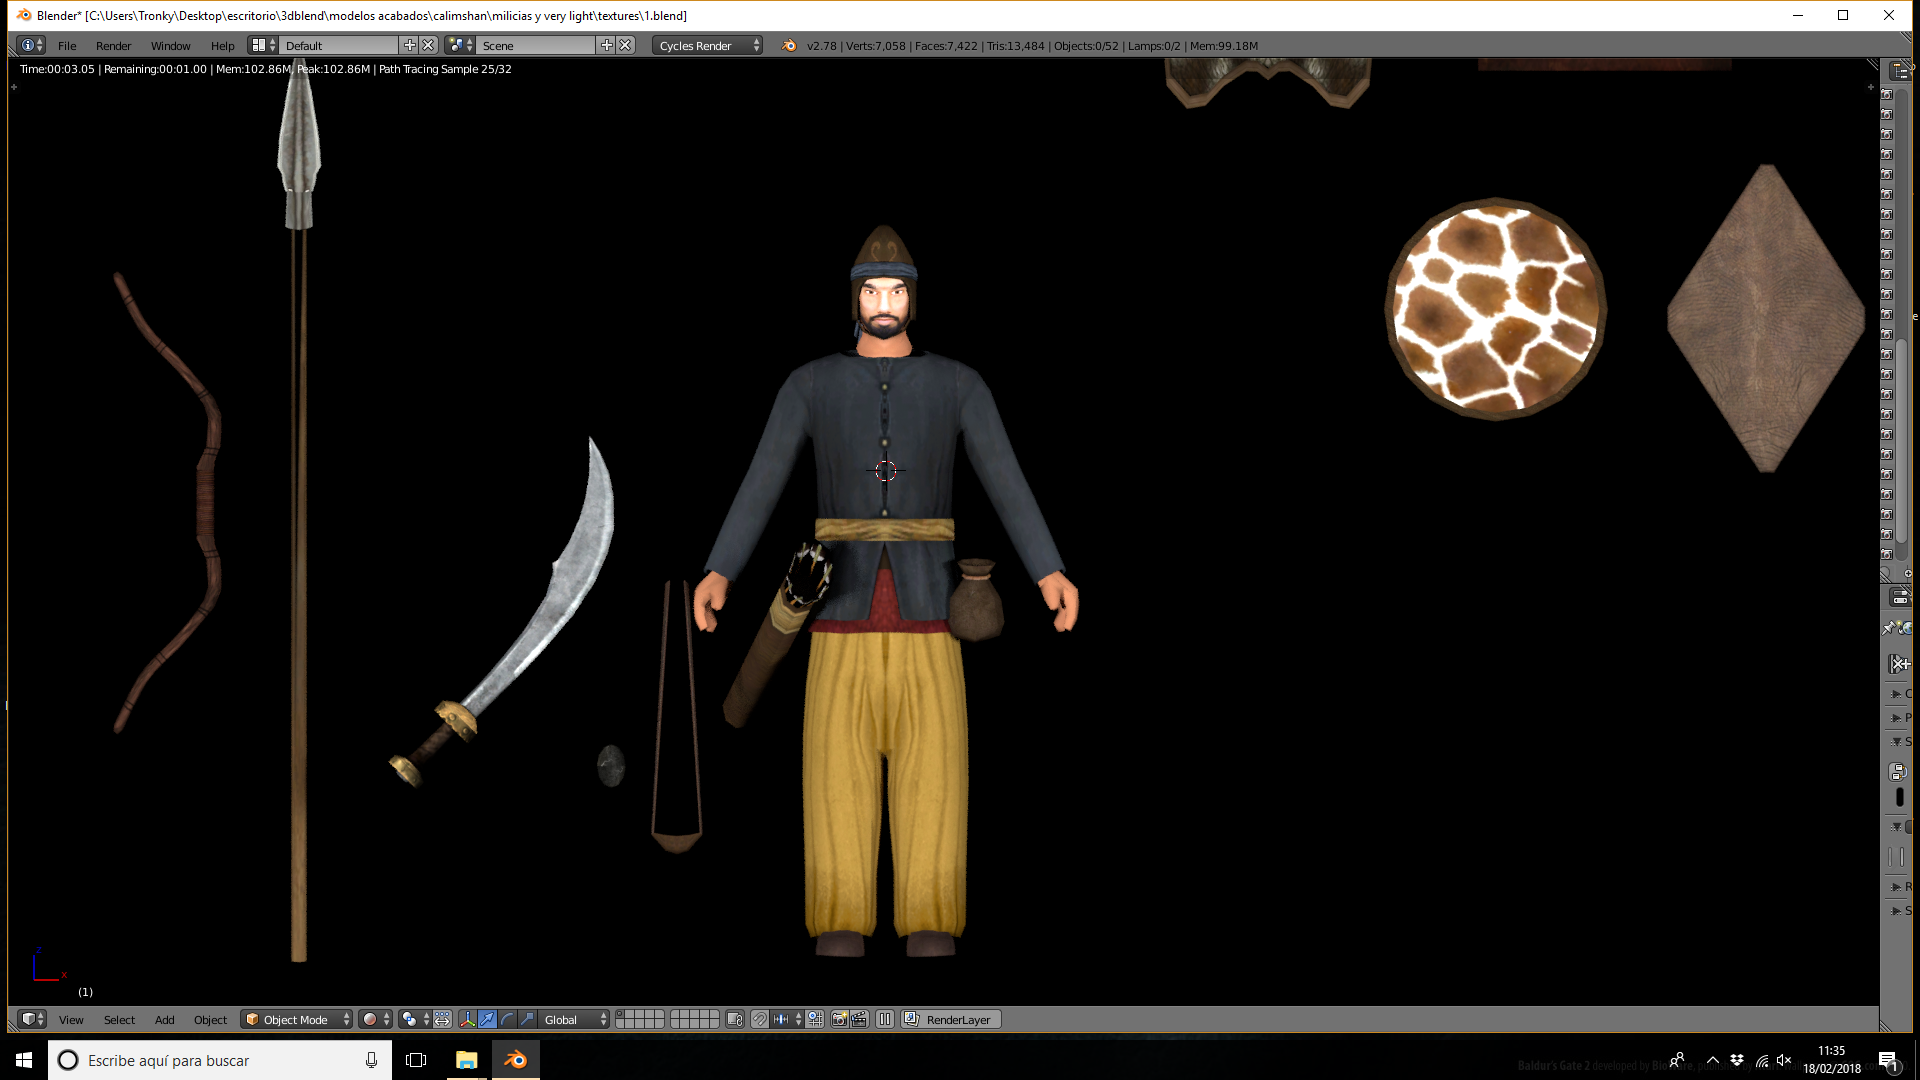Select the translate manipulator arrow icon
The height and width of the screenshot is (1080, 1920).
487,1019
